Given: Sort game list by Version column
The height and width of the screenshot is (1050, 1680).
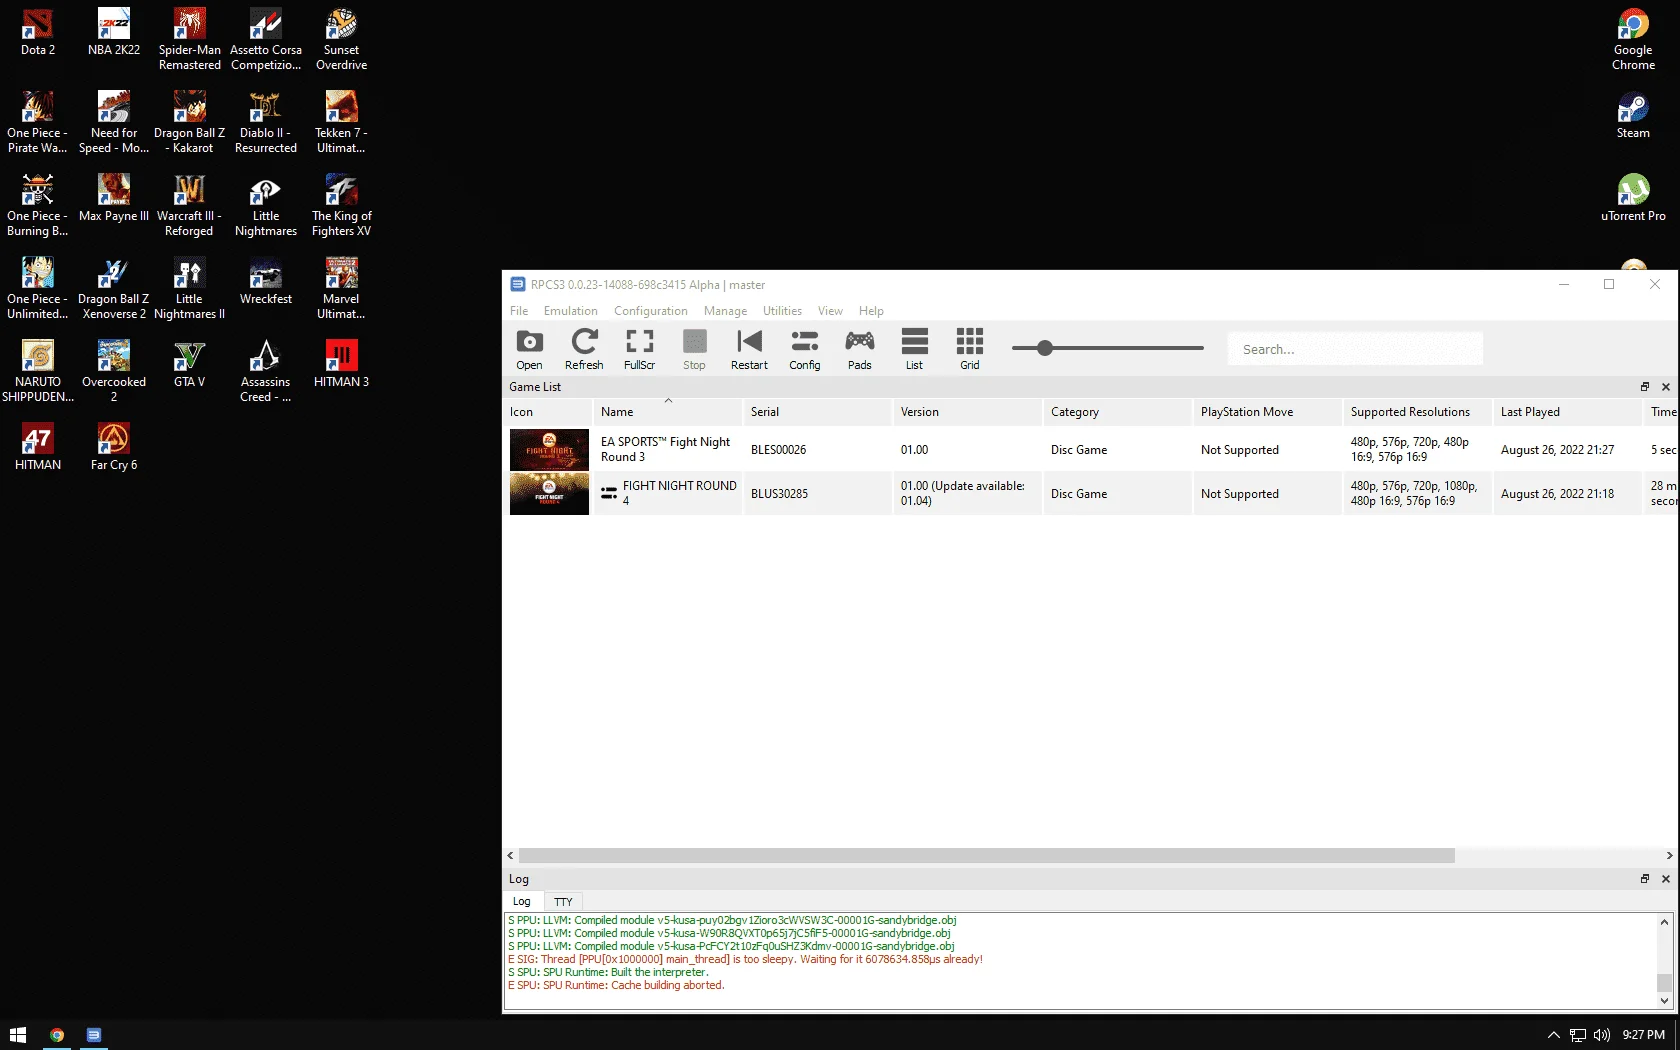Looking at the screenshot, I should (966, 412).
